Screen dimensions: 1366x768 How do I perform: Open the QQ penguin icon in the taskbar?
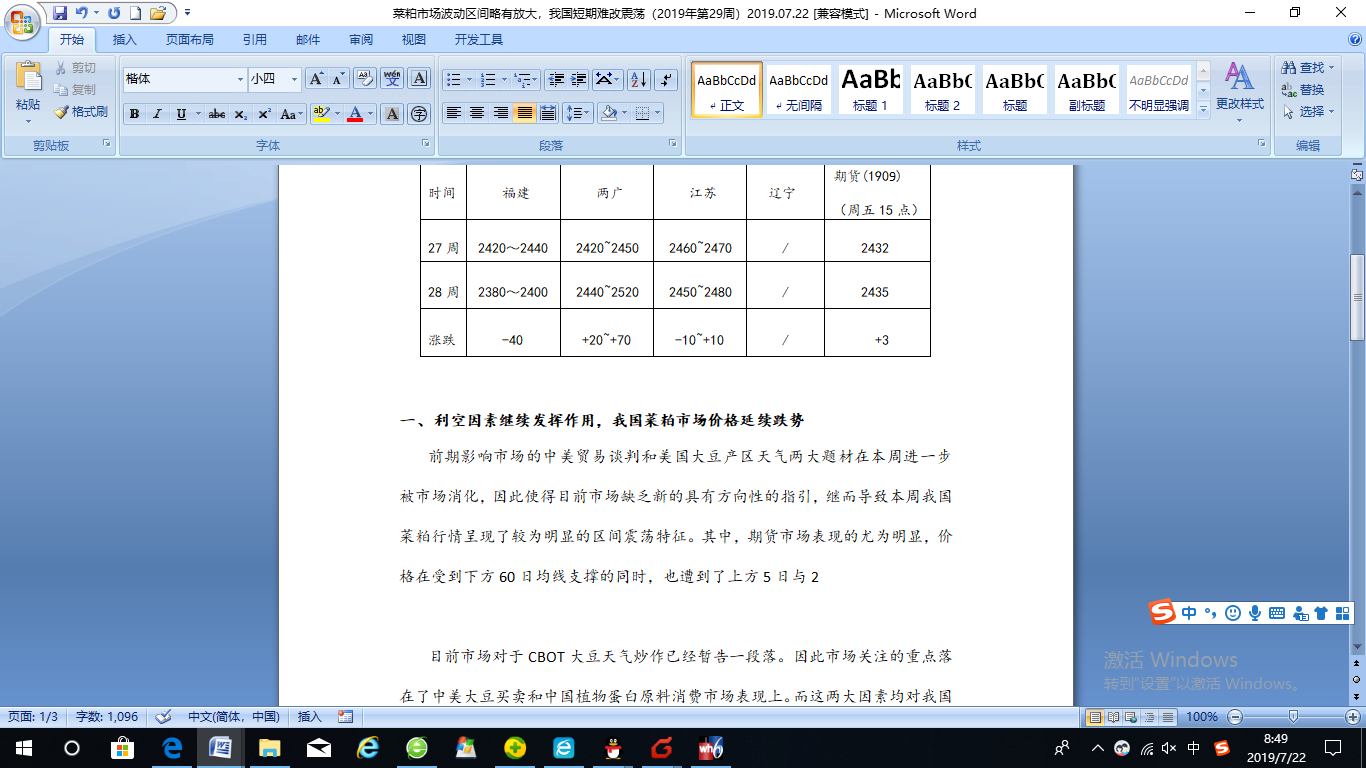(614, 747)
